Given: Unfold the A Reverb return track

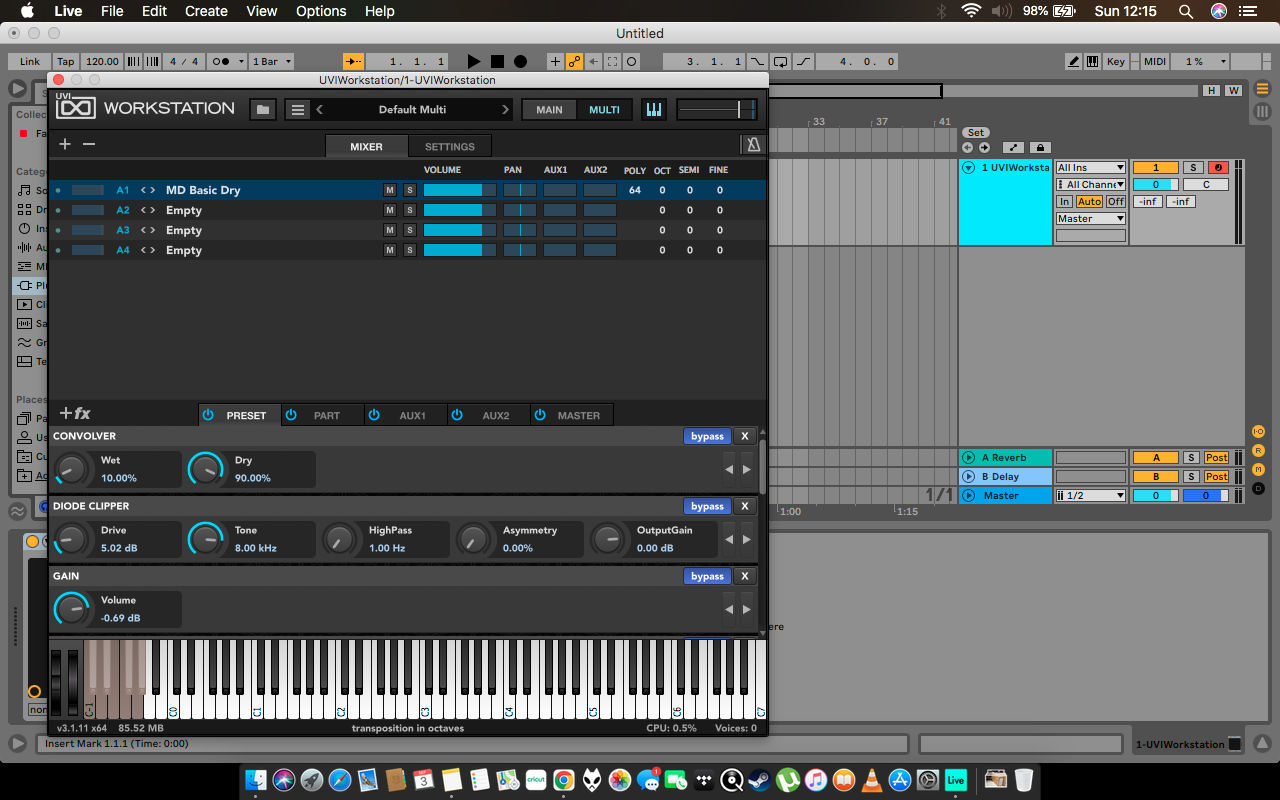Looking at the screenshot, I should click(968, 457).
